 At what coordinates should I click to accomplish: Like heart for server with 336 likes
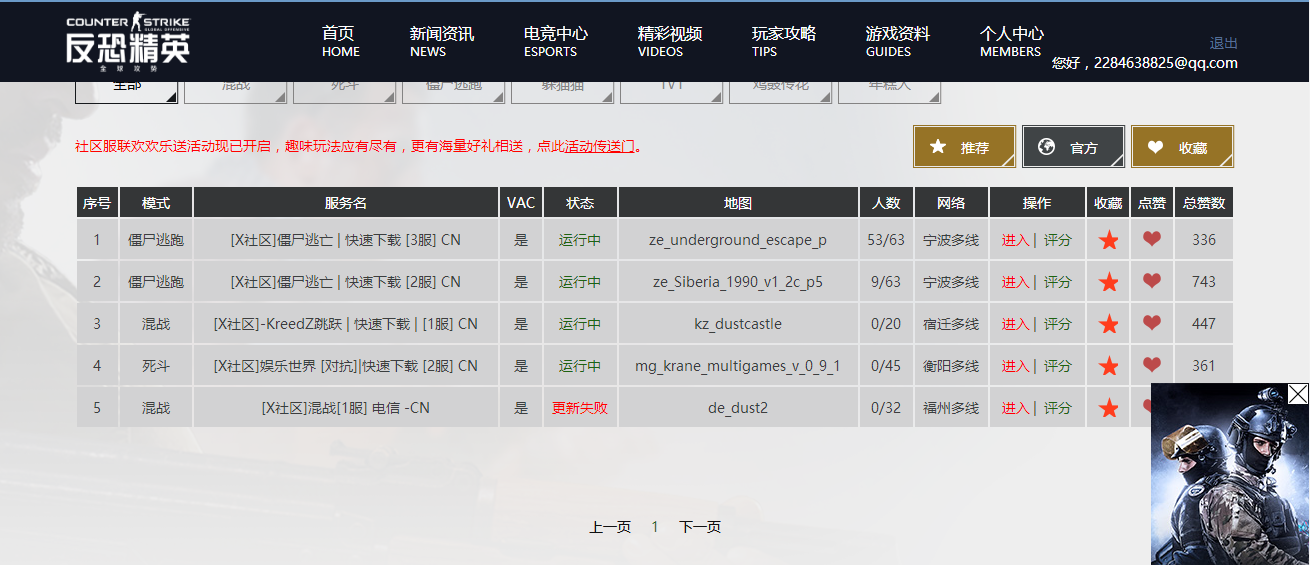point(1152,239)
